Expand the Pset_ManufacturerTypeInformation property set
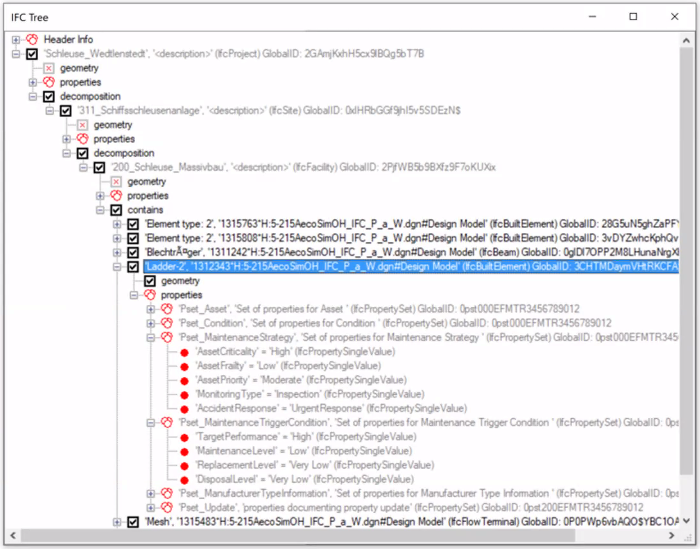 click(151, 493)
